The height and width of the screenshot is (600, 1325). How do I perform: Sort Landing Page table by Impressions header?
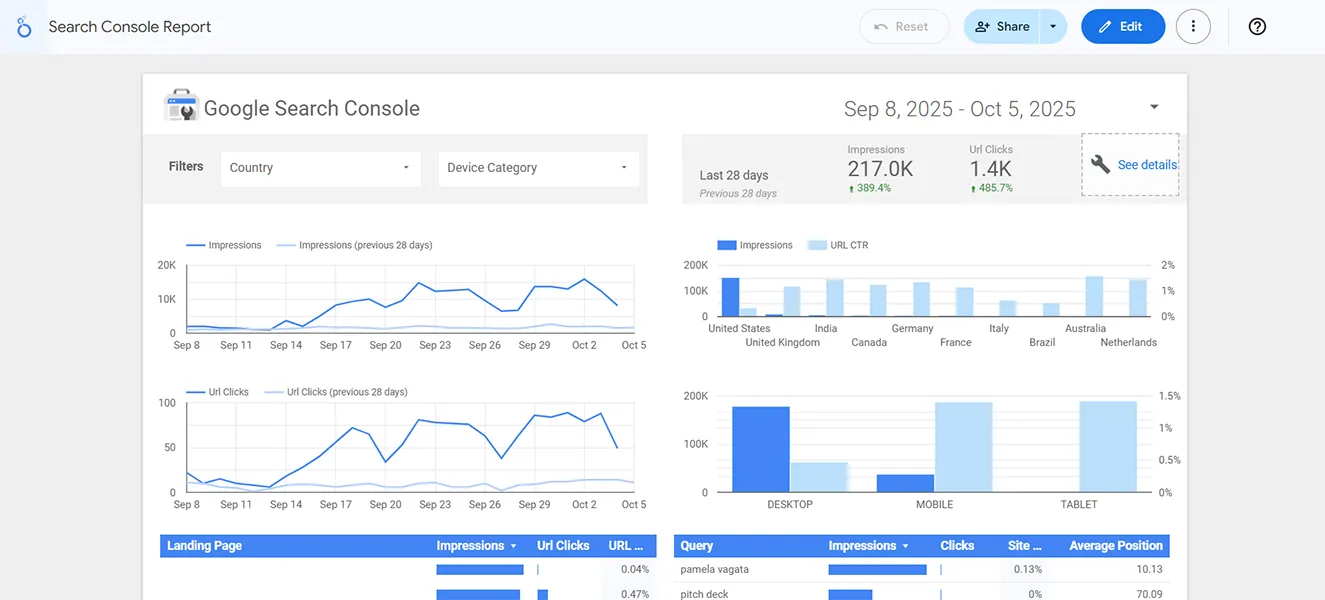[470, 546]
